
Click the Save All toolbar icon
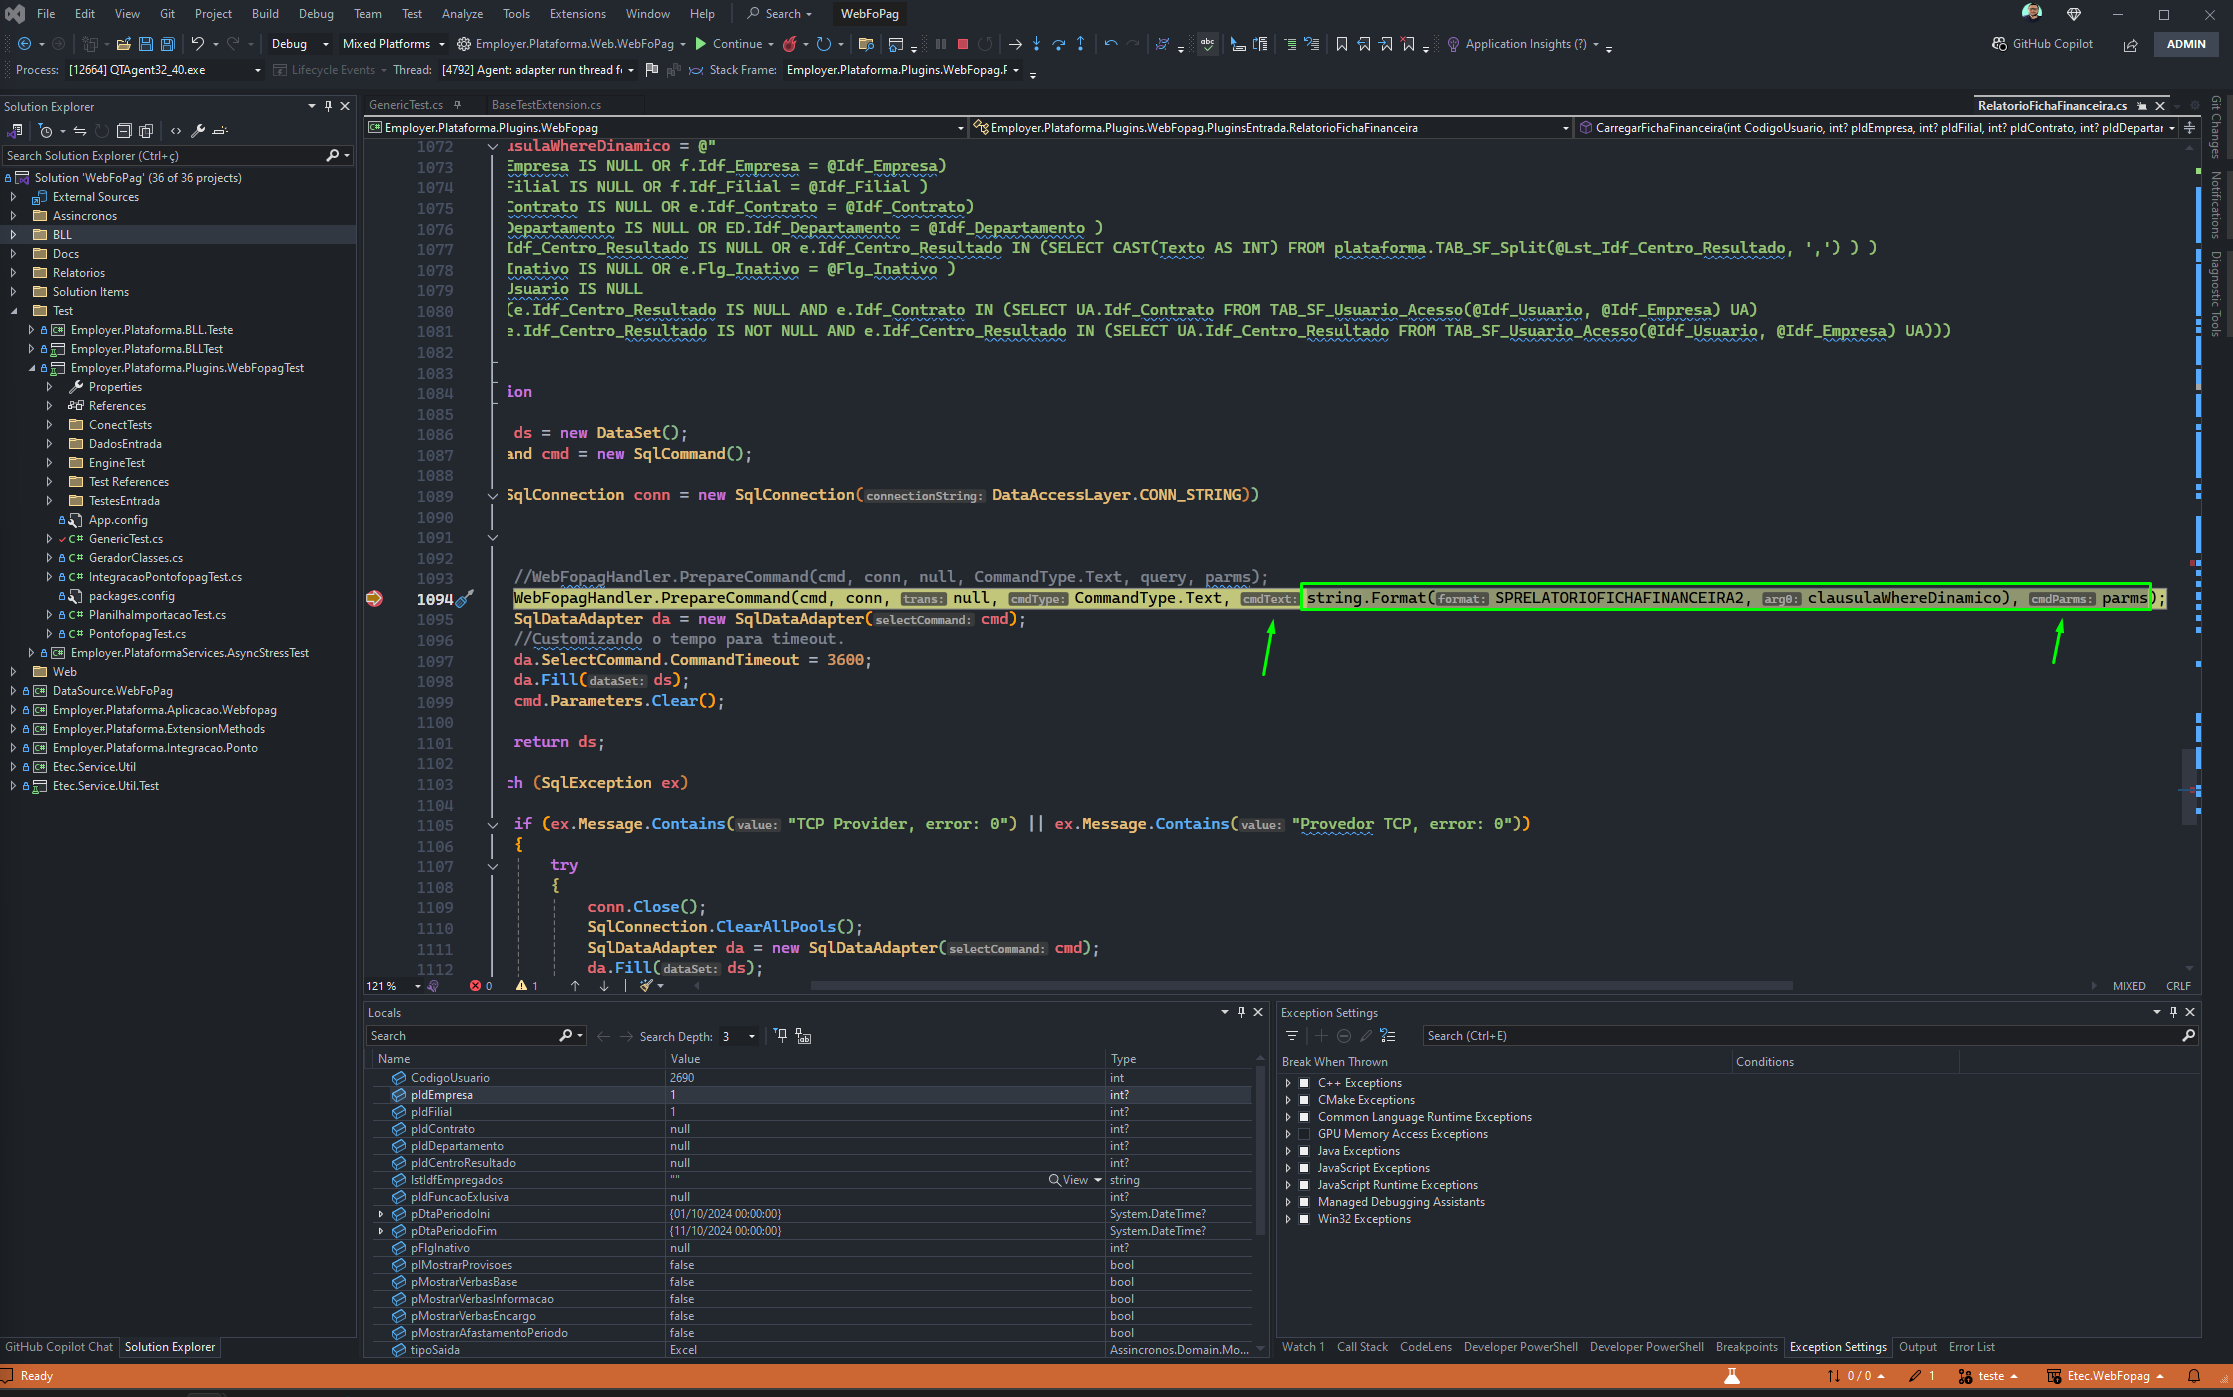click(168, 44)
